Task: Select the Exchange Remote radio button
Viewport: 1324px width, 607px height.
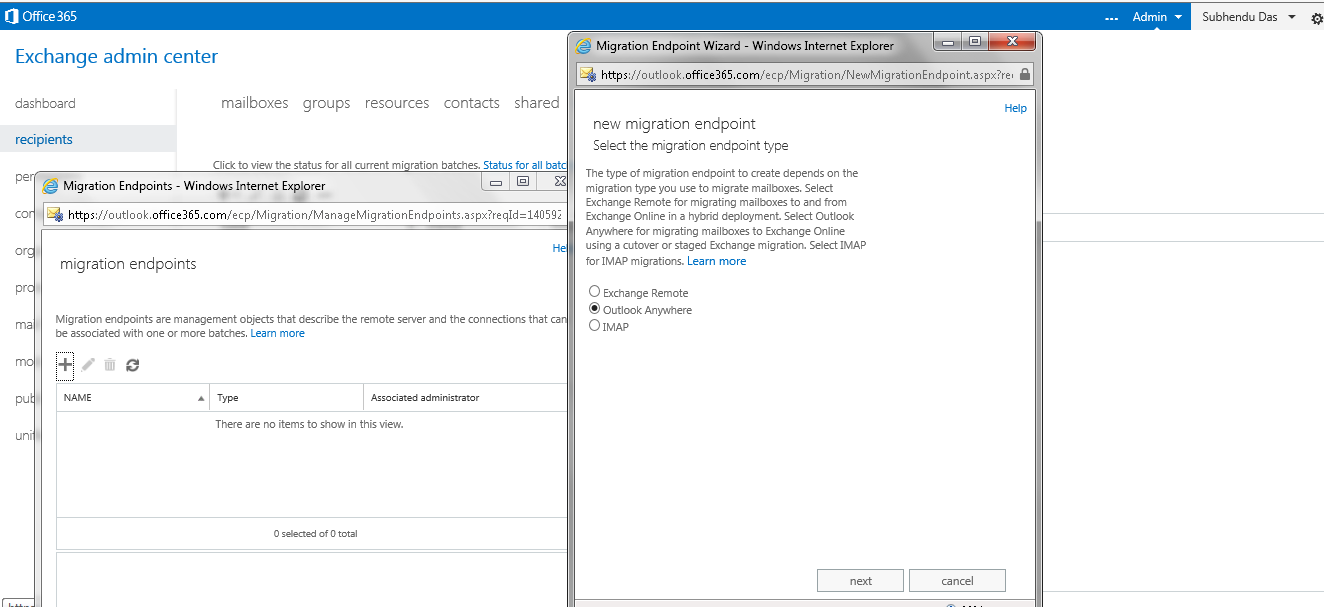Action: point(594,292)
